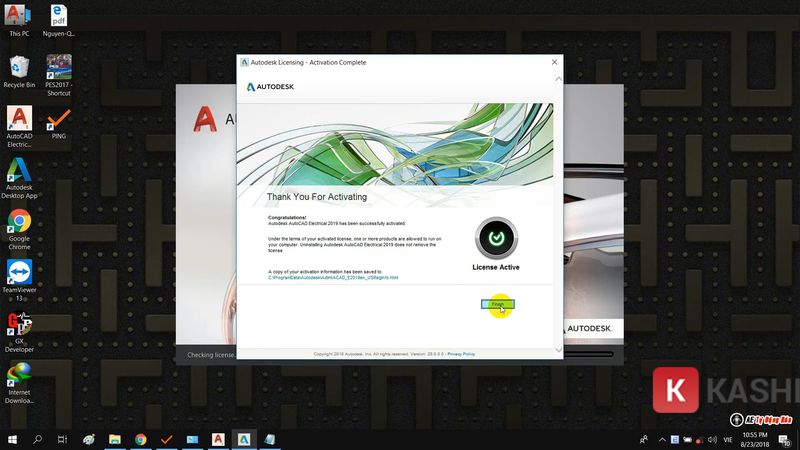Image resolution: width=800 pixels, height=450 pixels.
Task: Select the Recycle Bin icon
Action: click(x=19, y=67)
